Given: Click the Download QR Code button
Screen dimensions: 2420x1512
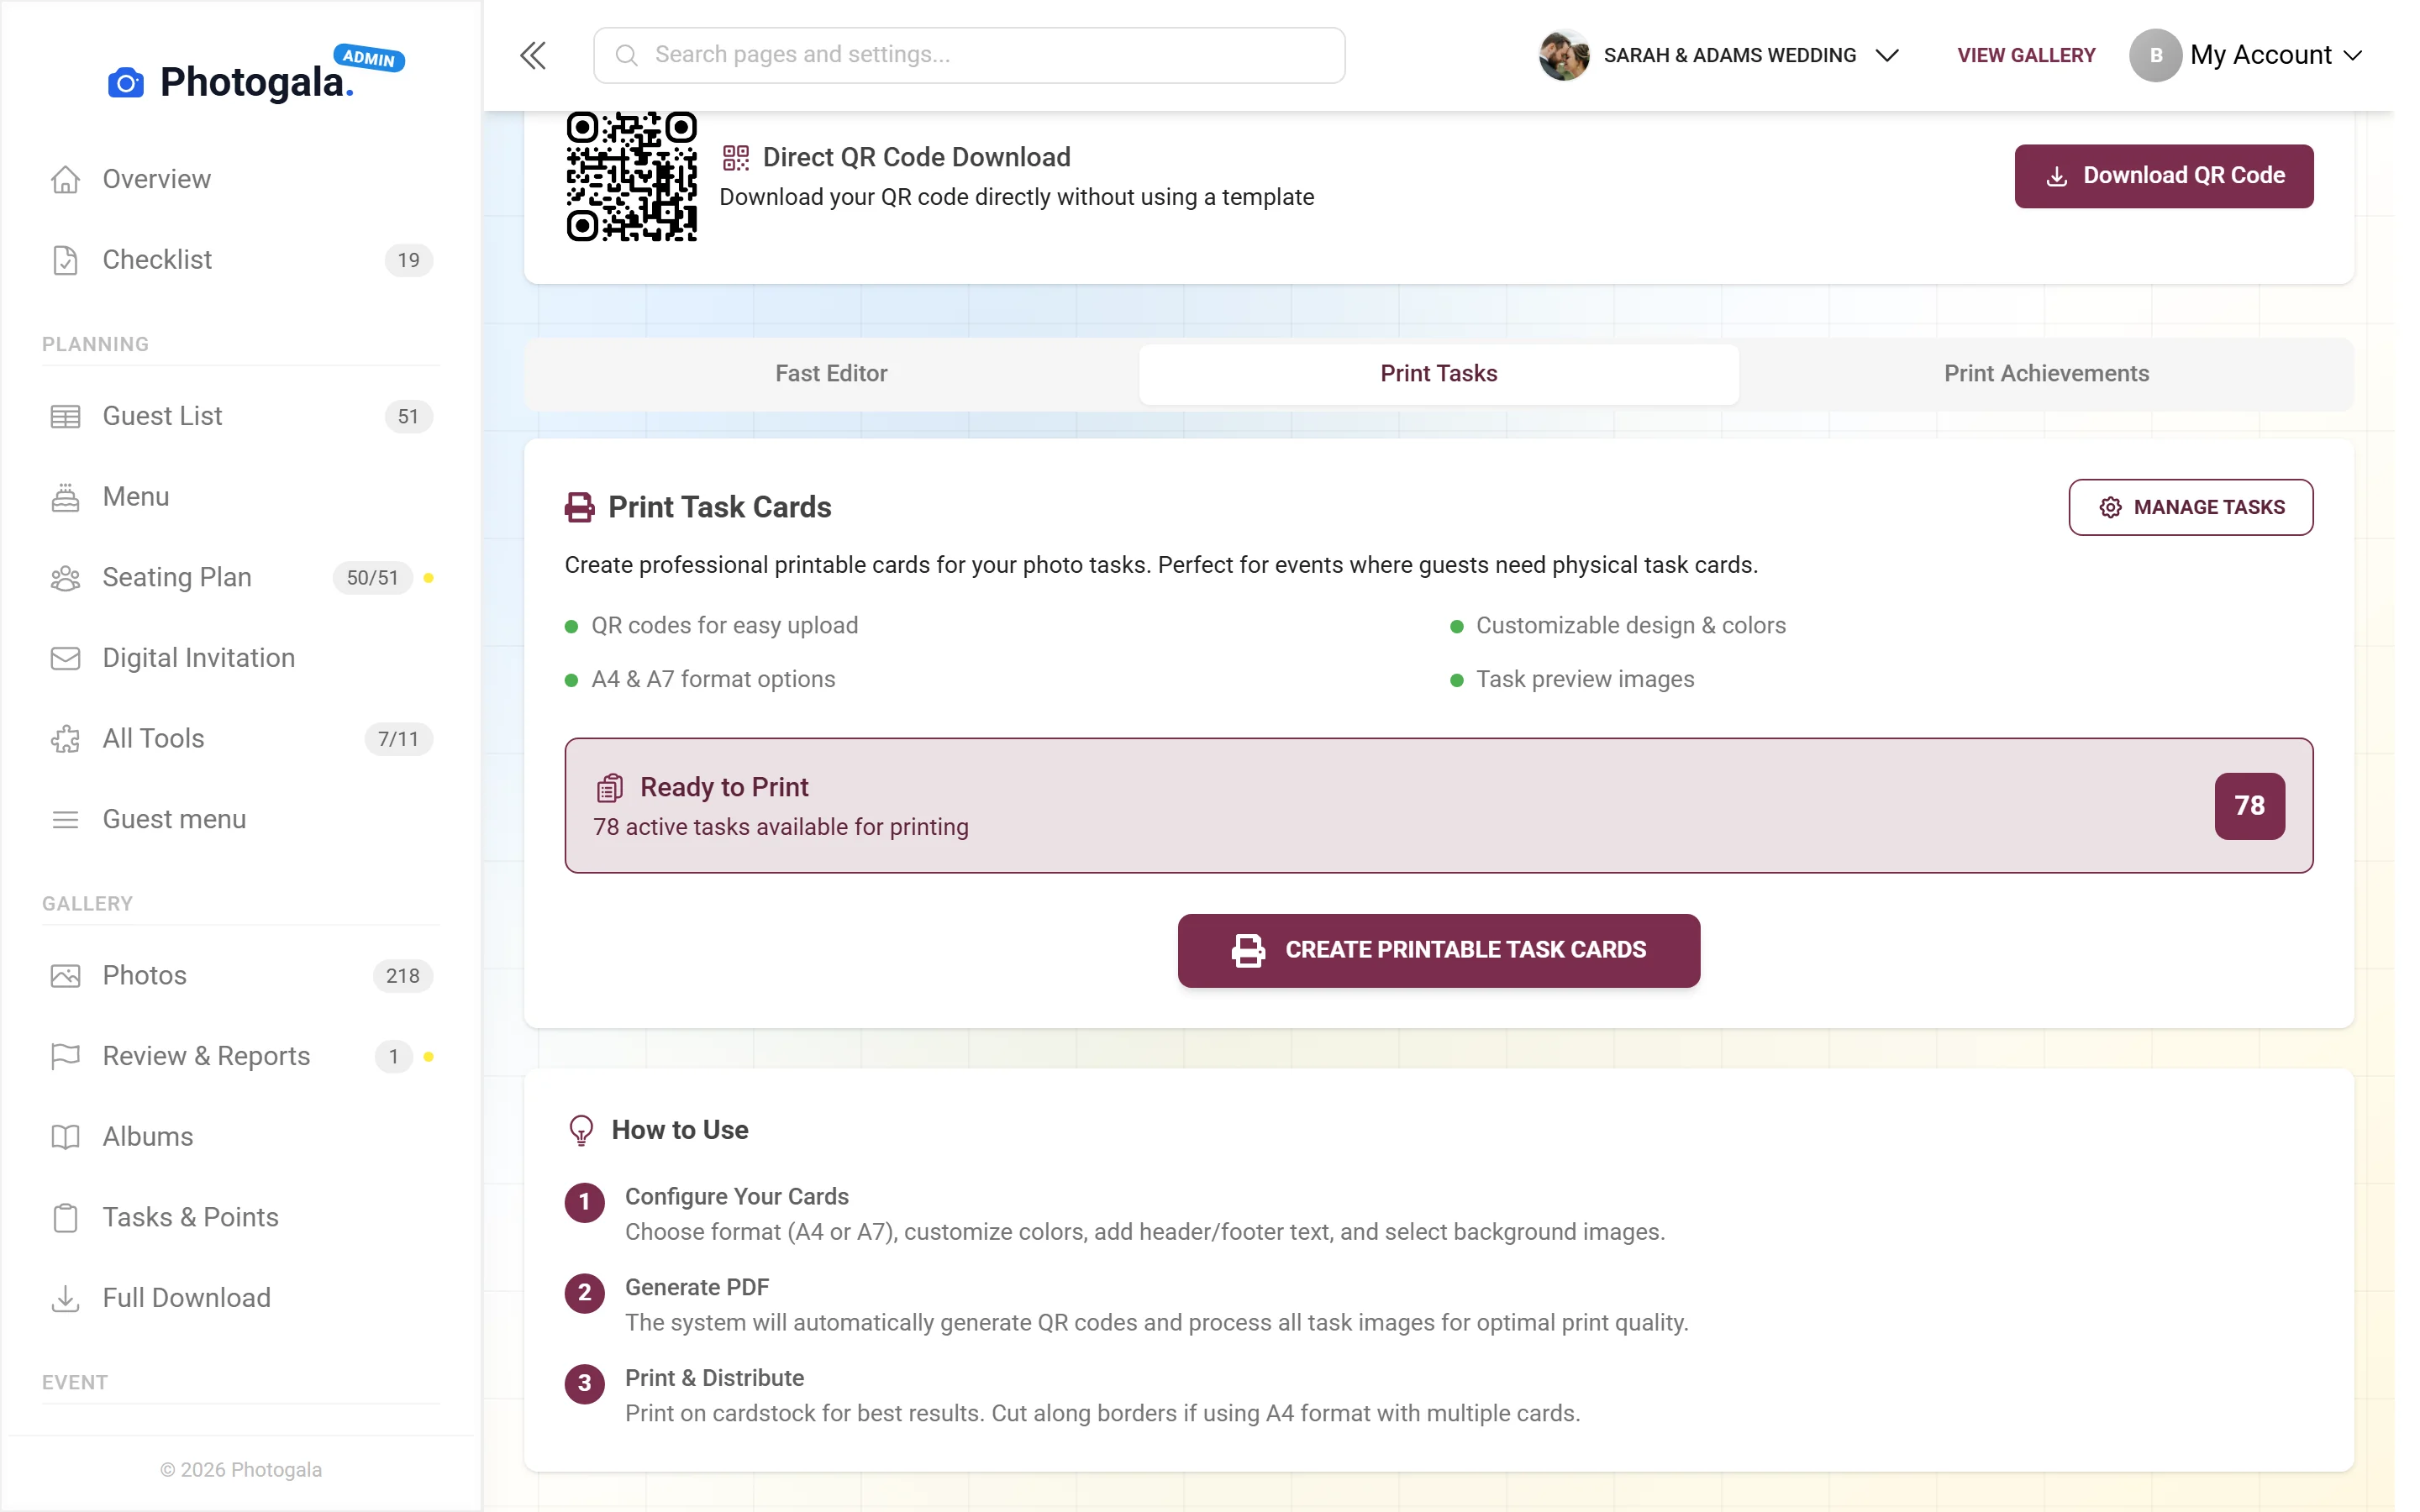Looking at the screenshot, I should pyautogui.click(x=2163, y=176).
